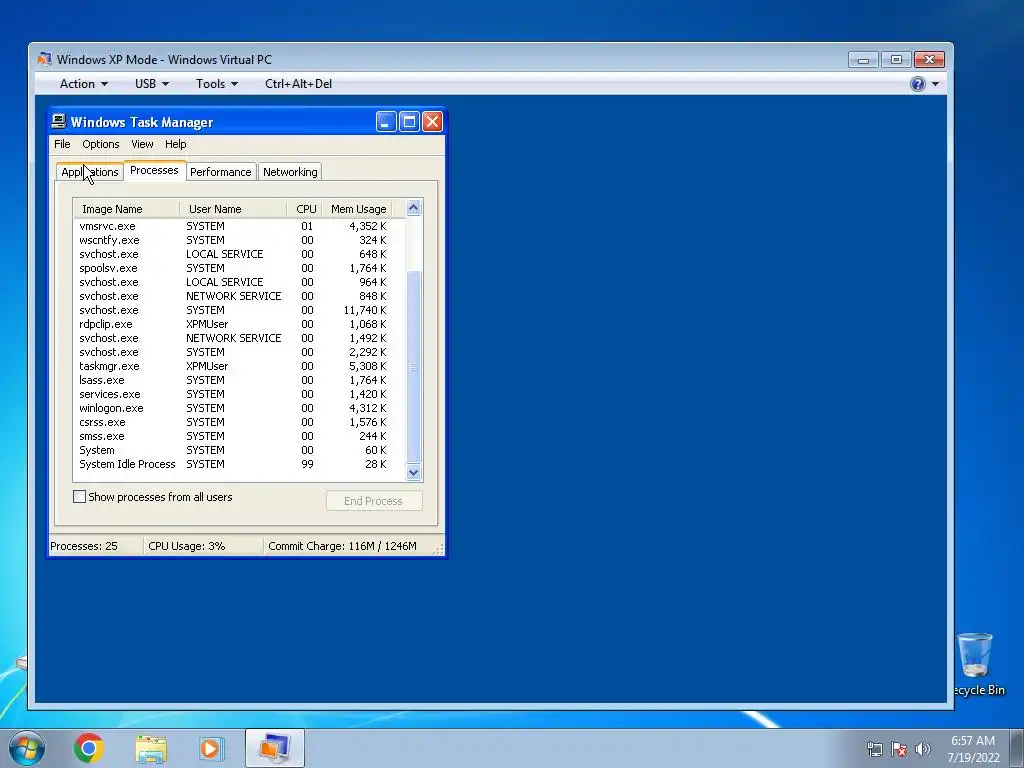Select the csrss.exe process row
Image resolution: width=1024 pixels, height=768 pixels.
(x=239, y=423)
